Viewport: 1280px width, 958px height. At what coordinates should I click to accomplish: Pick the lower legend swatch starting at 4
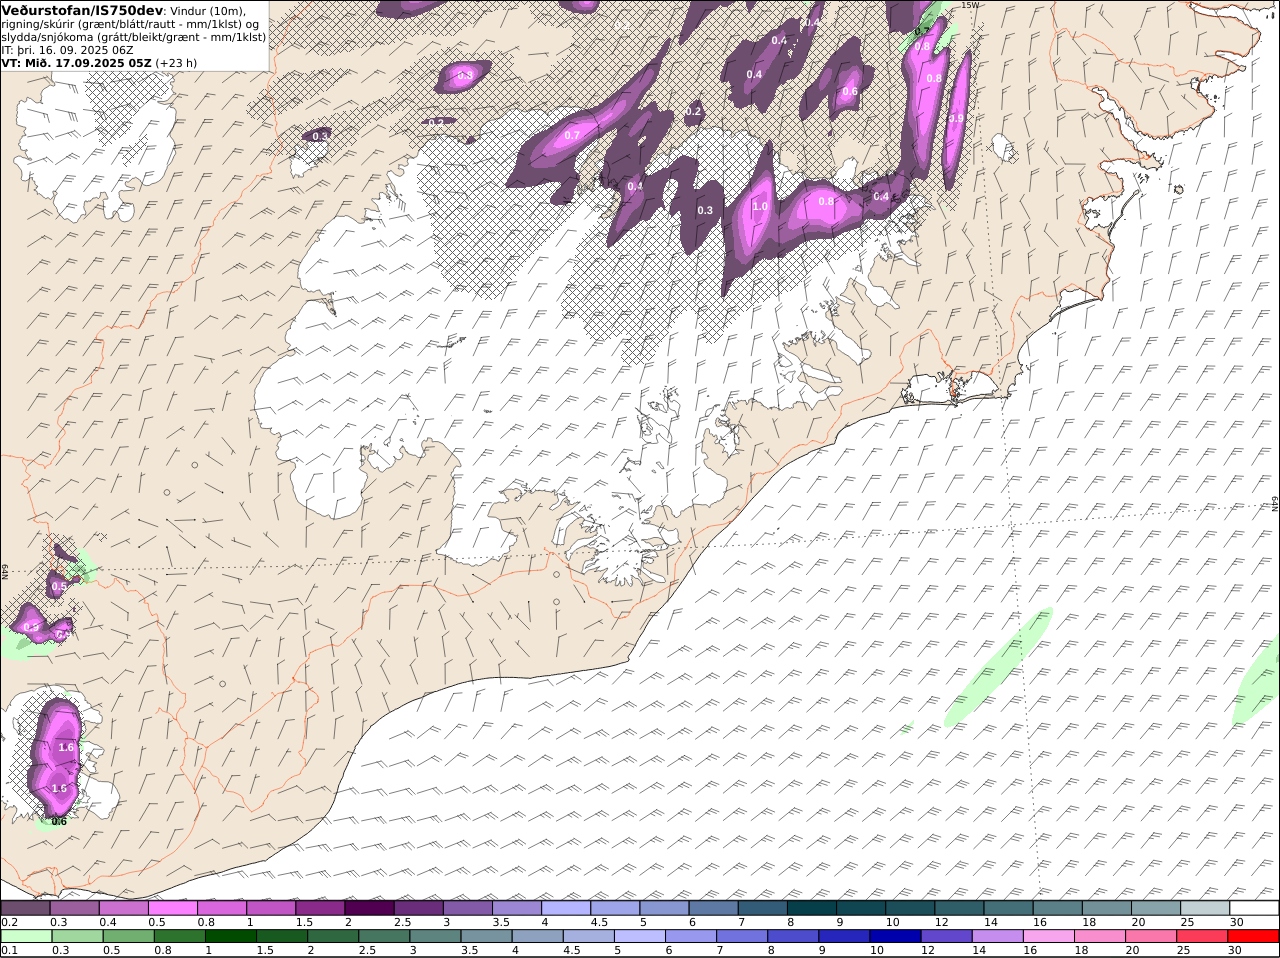coord(537,937)
